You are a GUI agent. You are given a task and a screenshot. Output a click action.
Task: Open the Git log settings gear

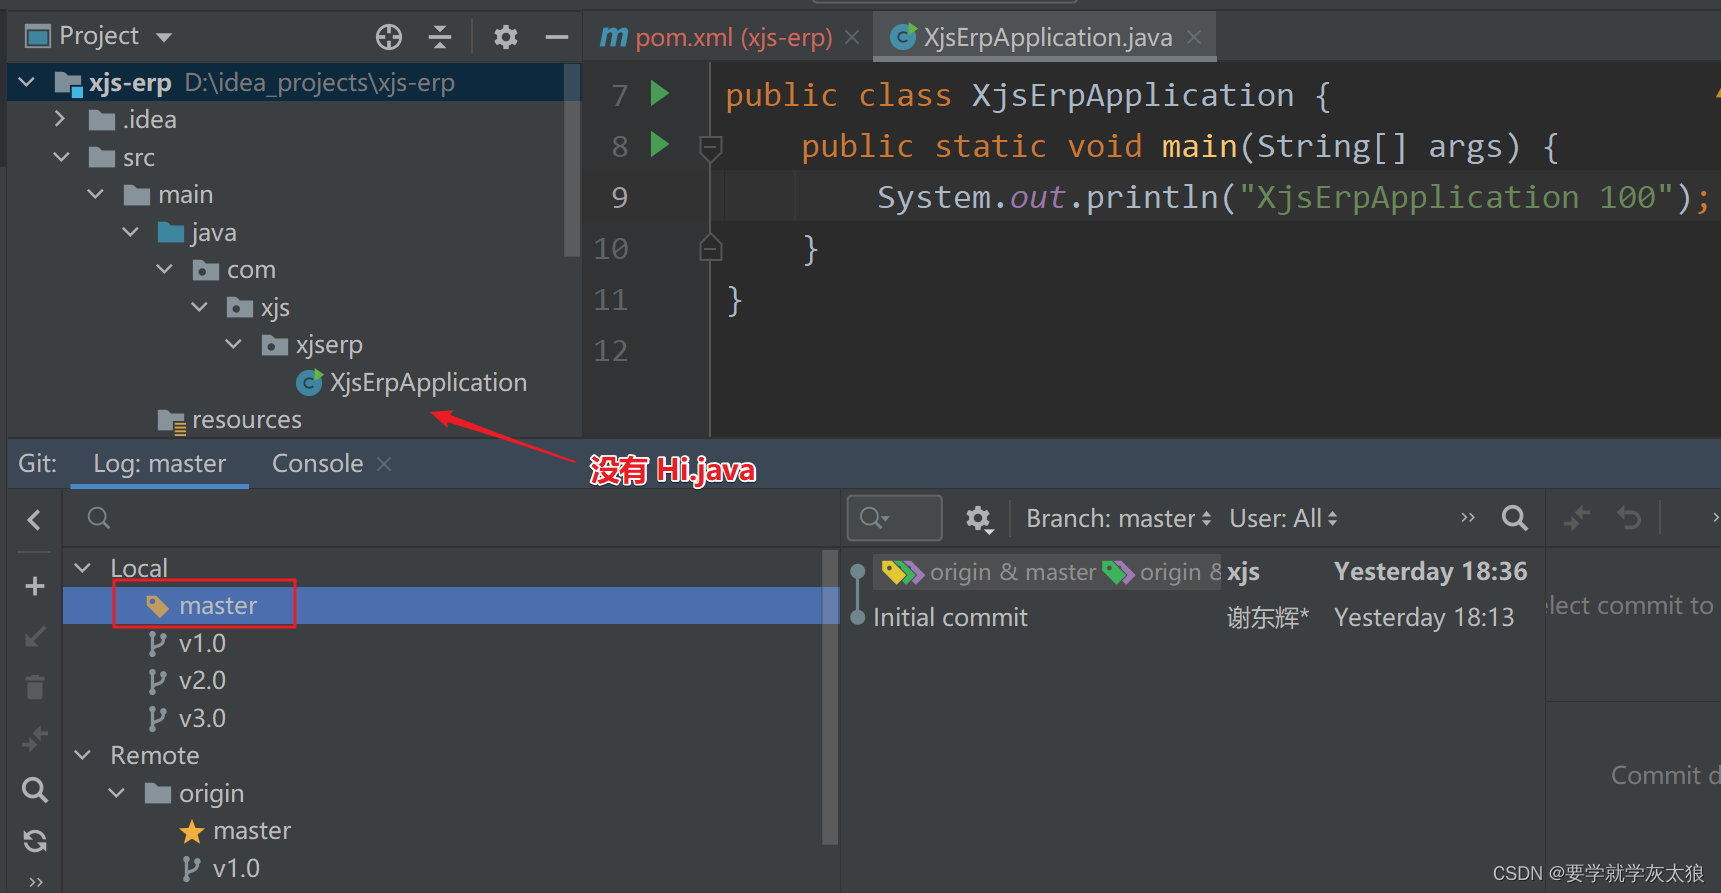click(978, 518)
